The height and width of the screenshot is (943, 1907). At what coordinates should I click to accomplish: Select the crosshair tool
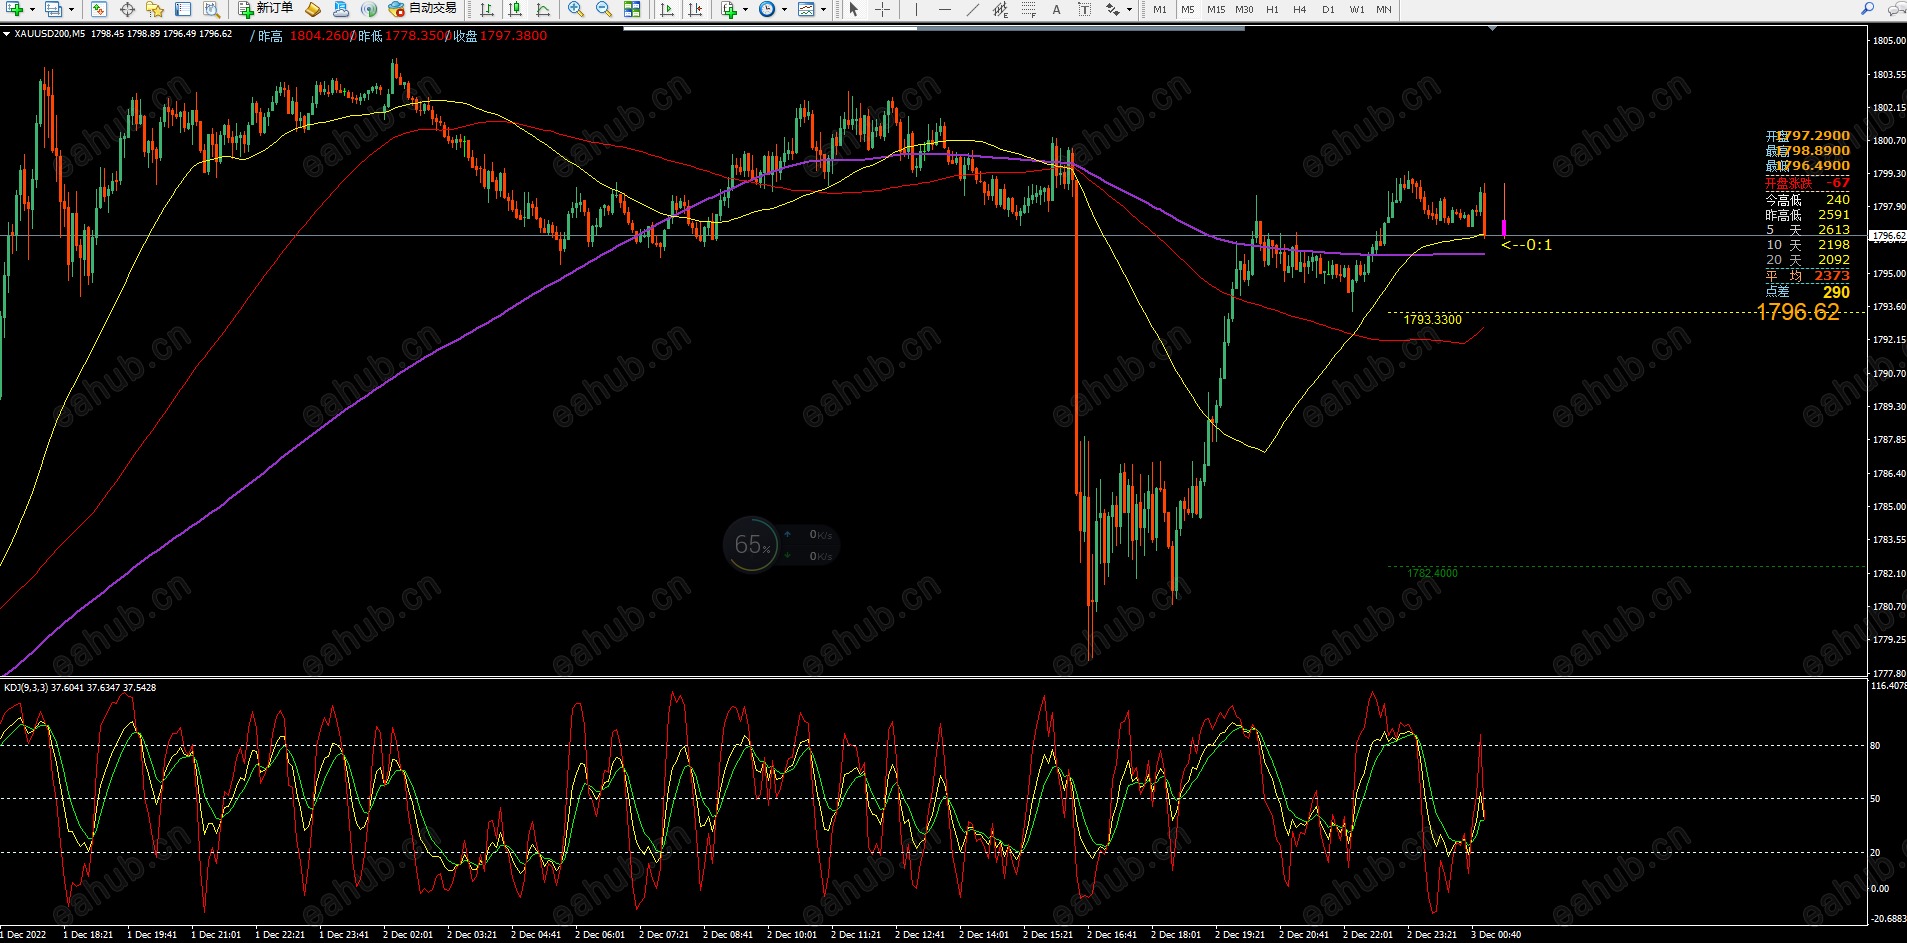(882, 9)
